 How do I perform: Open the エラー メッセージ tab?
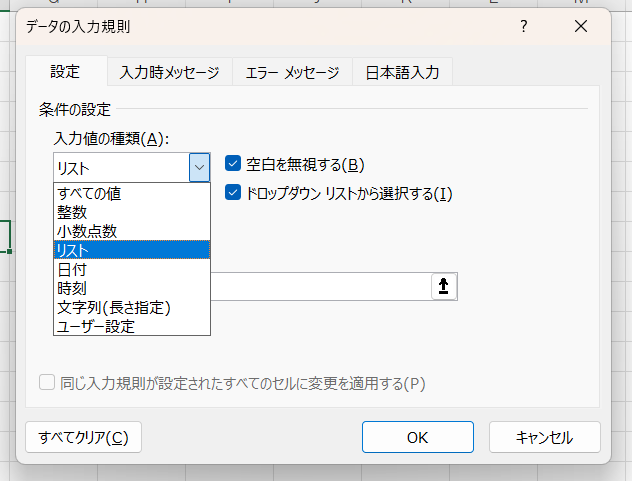pos(292,72)
